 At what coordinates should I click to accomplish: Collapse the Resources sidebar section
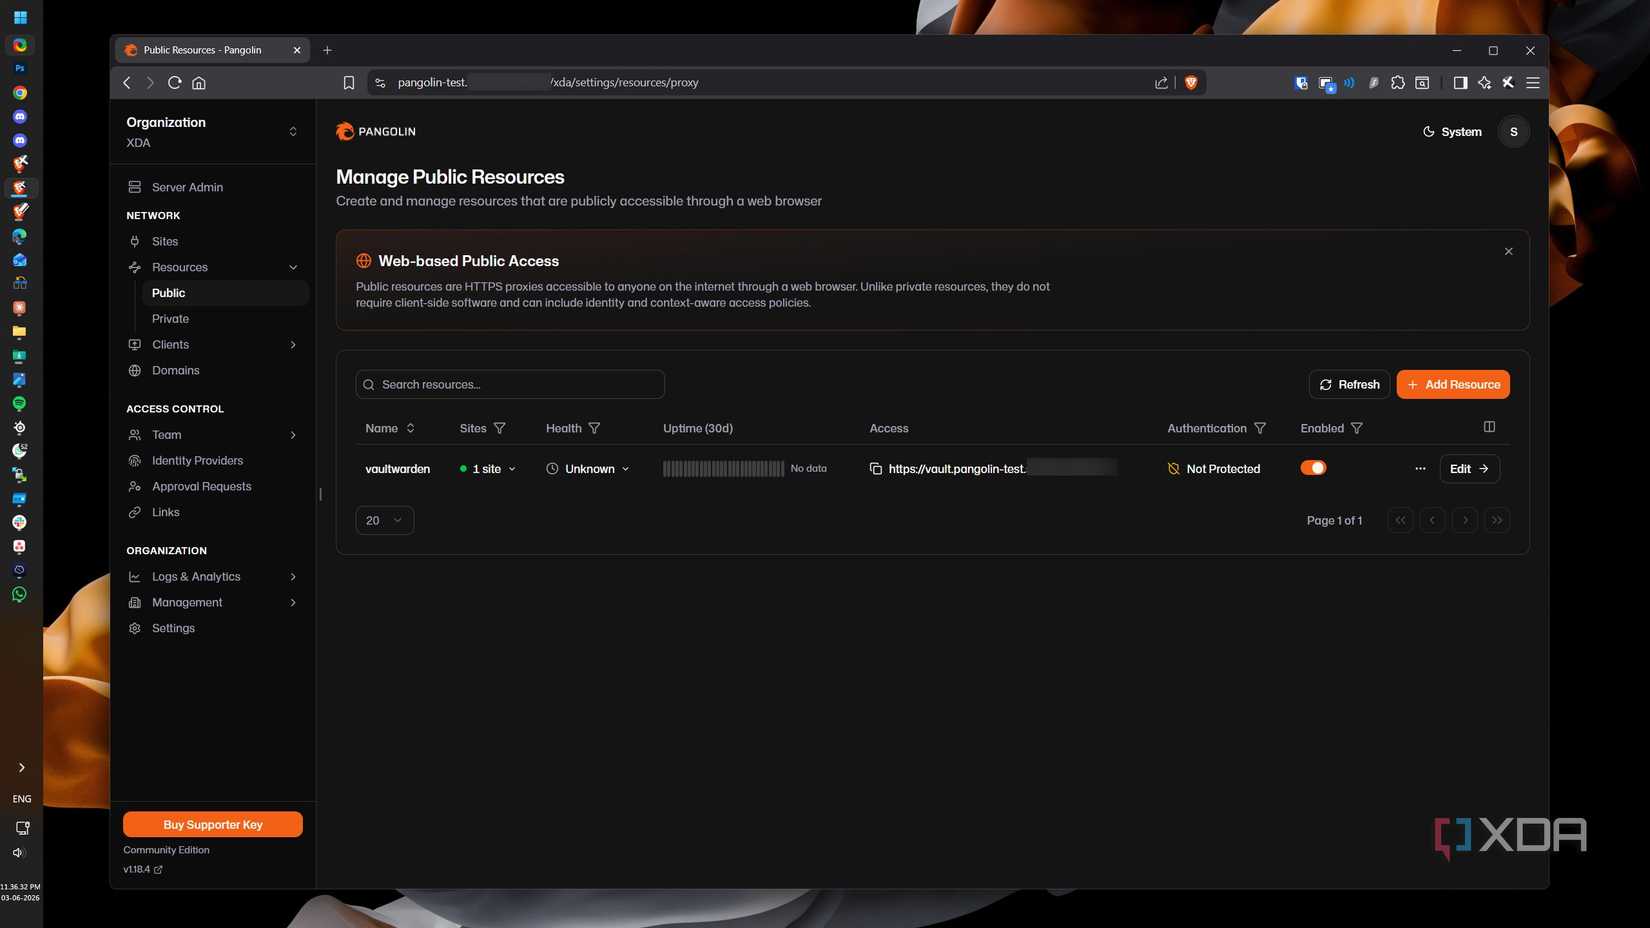[293, 267]
